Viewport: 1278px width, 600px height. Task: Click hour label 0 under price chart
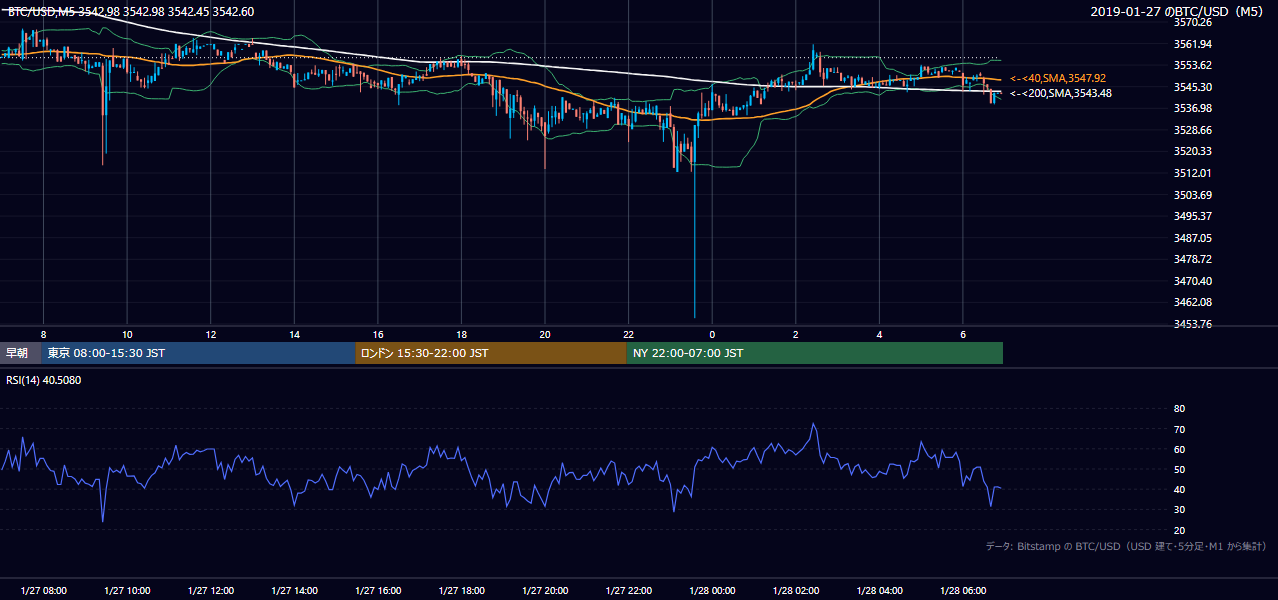tap(712, 334)
